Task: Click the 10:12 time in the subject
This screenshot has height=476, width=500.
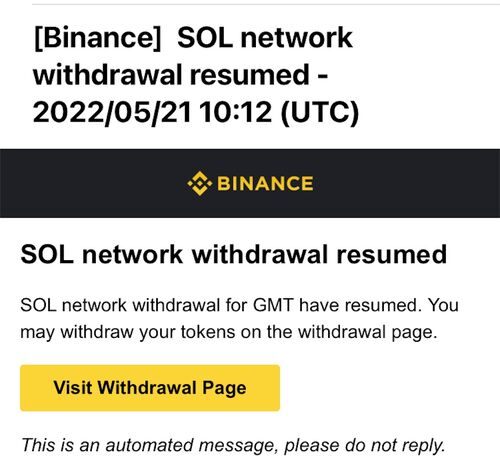Action: click(237, 112)
